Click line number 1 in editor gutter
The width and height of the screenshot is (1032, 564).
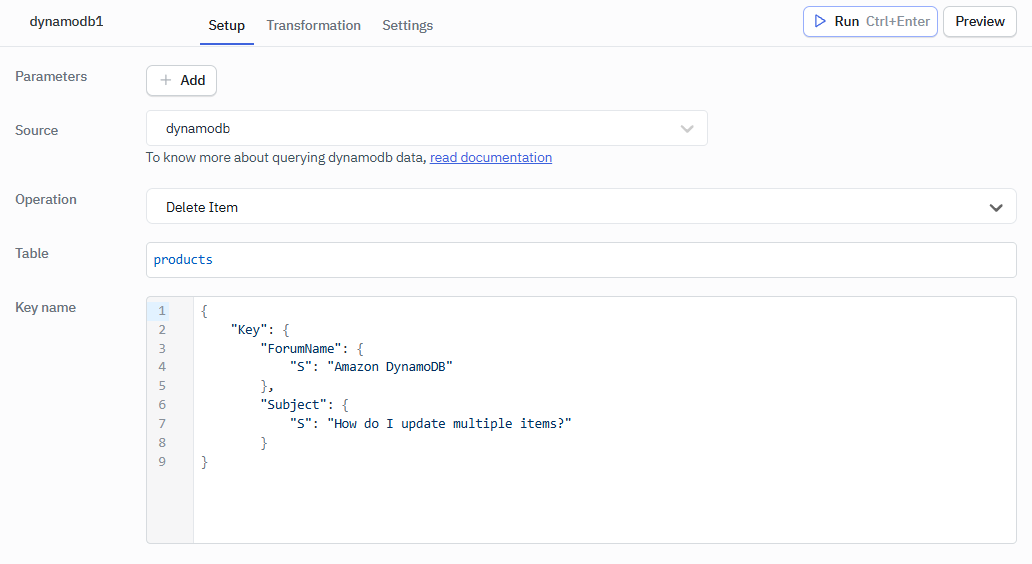[161, 311]
